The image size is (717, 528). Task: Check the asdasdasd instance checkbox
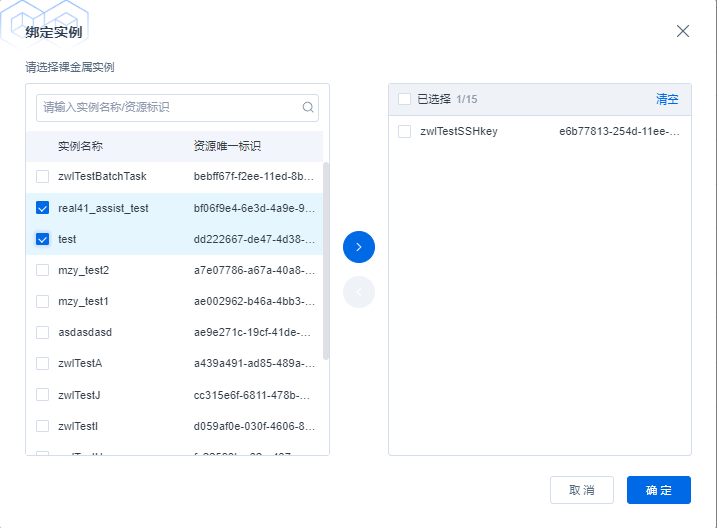[x=42, y=332]
